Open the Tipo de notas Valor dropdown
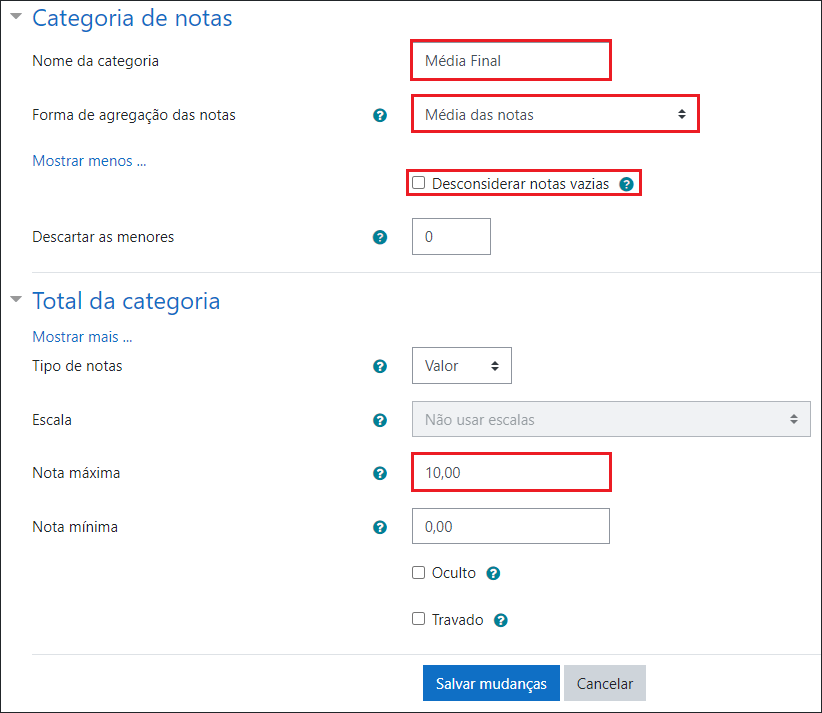Image resolution: width=822 pixels, height=713 pixels. (461, 366)
